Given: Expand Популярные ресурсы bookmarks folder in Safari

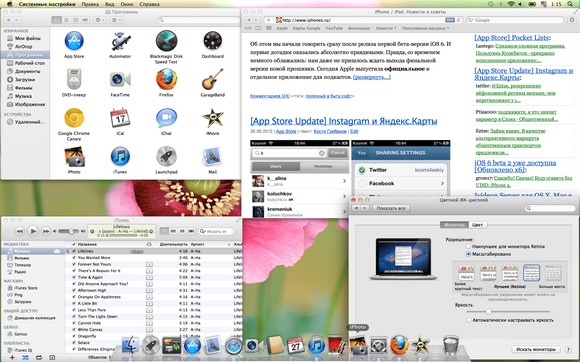Looking at the screenshot, I should (x=425, y=28).
